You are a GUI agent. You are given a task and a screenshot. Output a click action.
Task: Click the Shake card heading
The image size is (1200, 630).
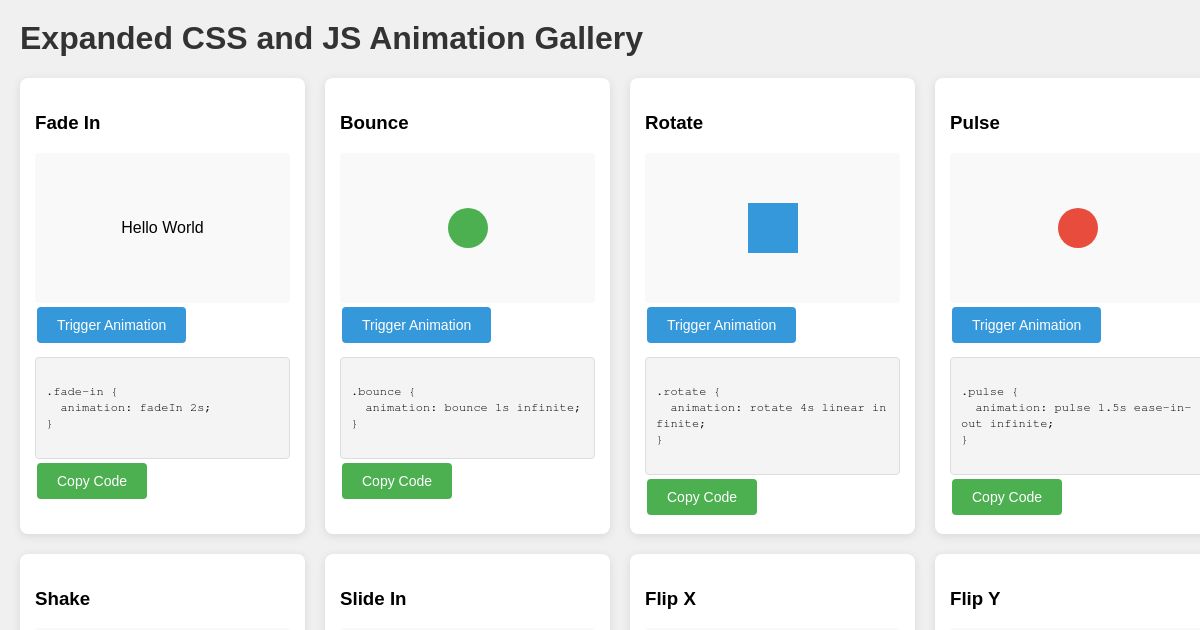[62, 599]
